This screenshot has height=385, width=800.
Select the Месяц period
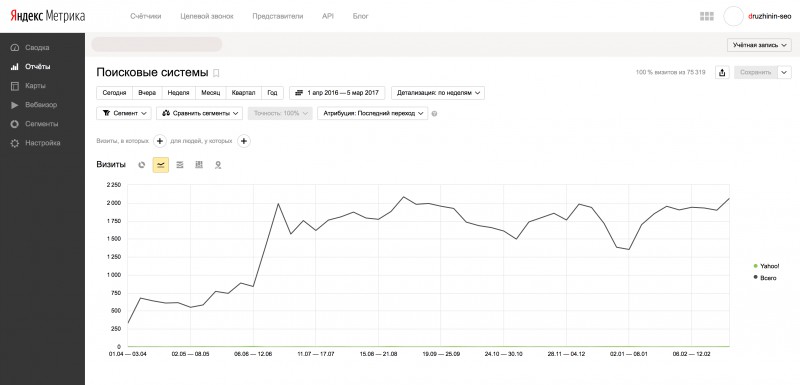(210, 93)
